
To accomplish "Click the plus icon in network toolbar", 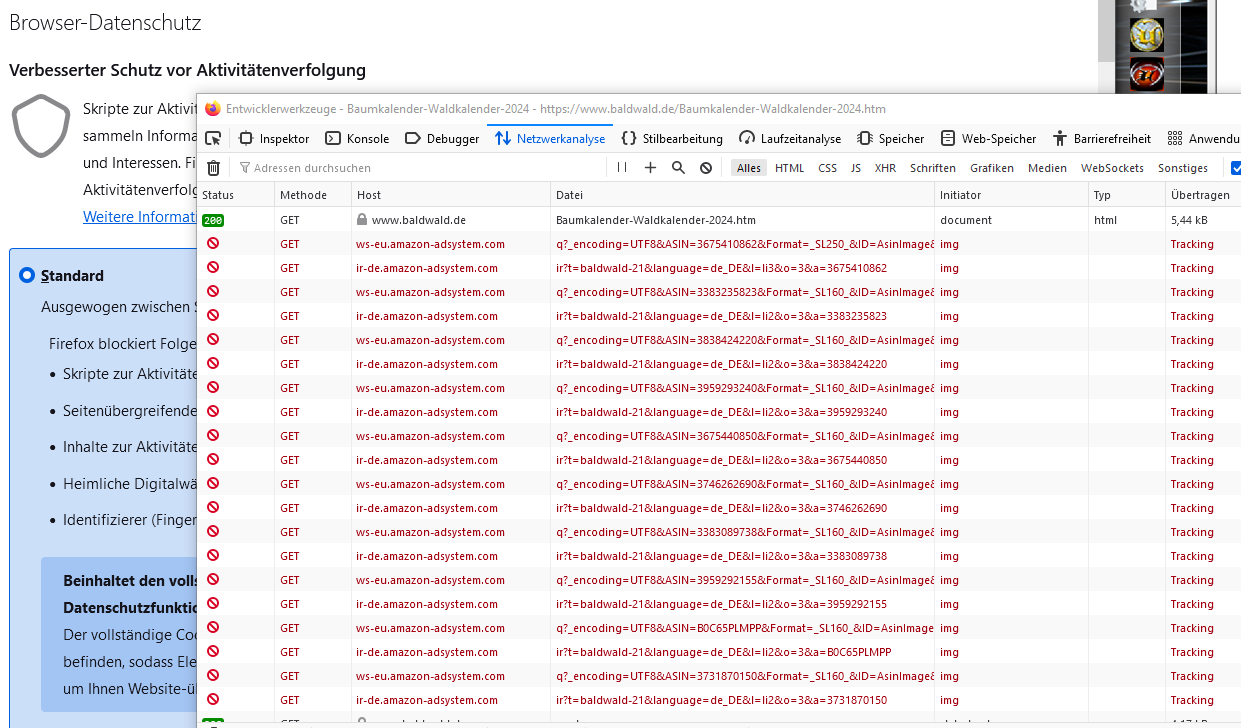I will 650,168.
